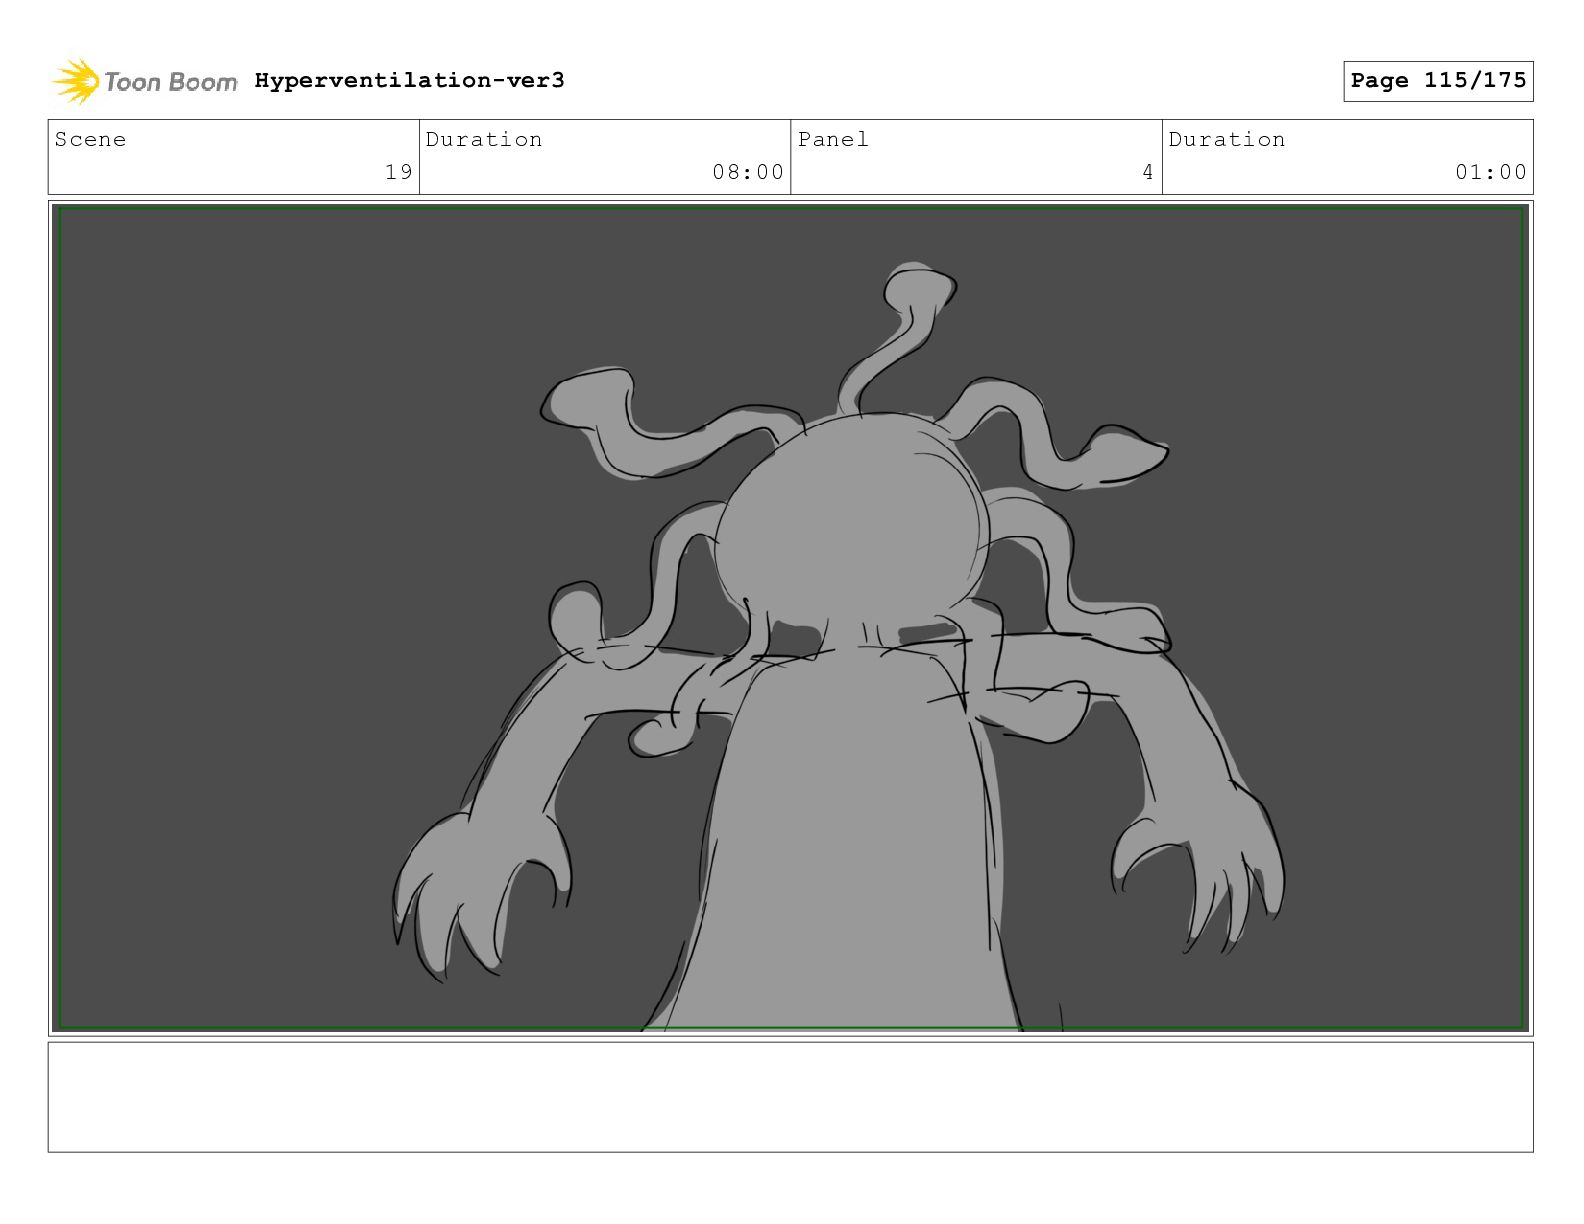Image resolution: width=1584 pixels, height=1224 pixels.
Task: Click panel duration value '01:00'
Action: 1491,172
